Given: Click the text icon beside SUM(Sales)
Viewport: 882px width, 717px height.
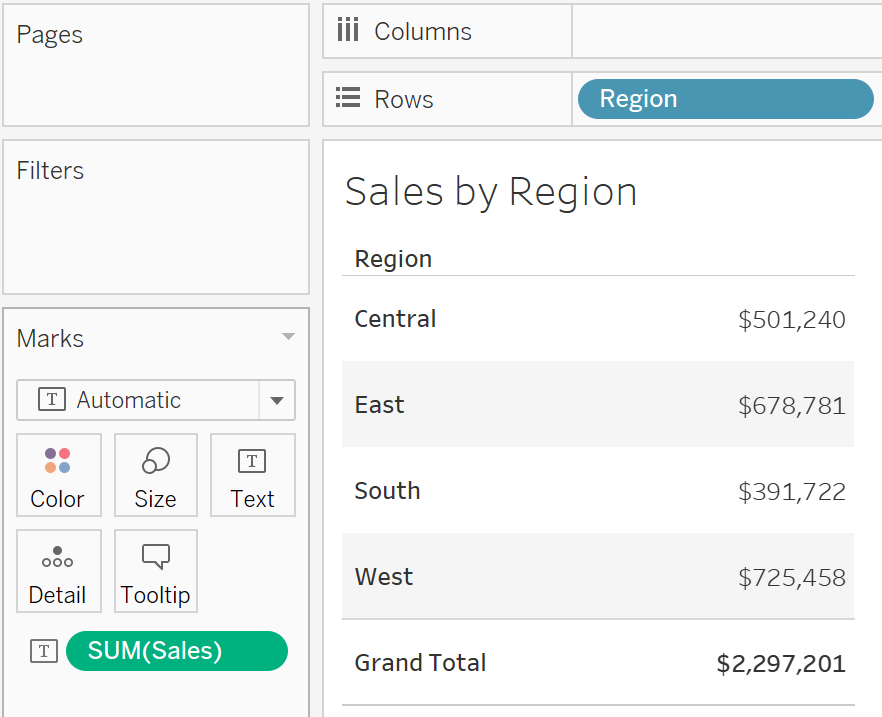Looking at the screenshot, I should coord(44,651).
